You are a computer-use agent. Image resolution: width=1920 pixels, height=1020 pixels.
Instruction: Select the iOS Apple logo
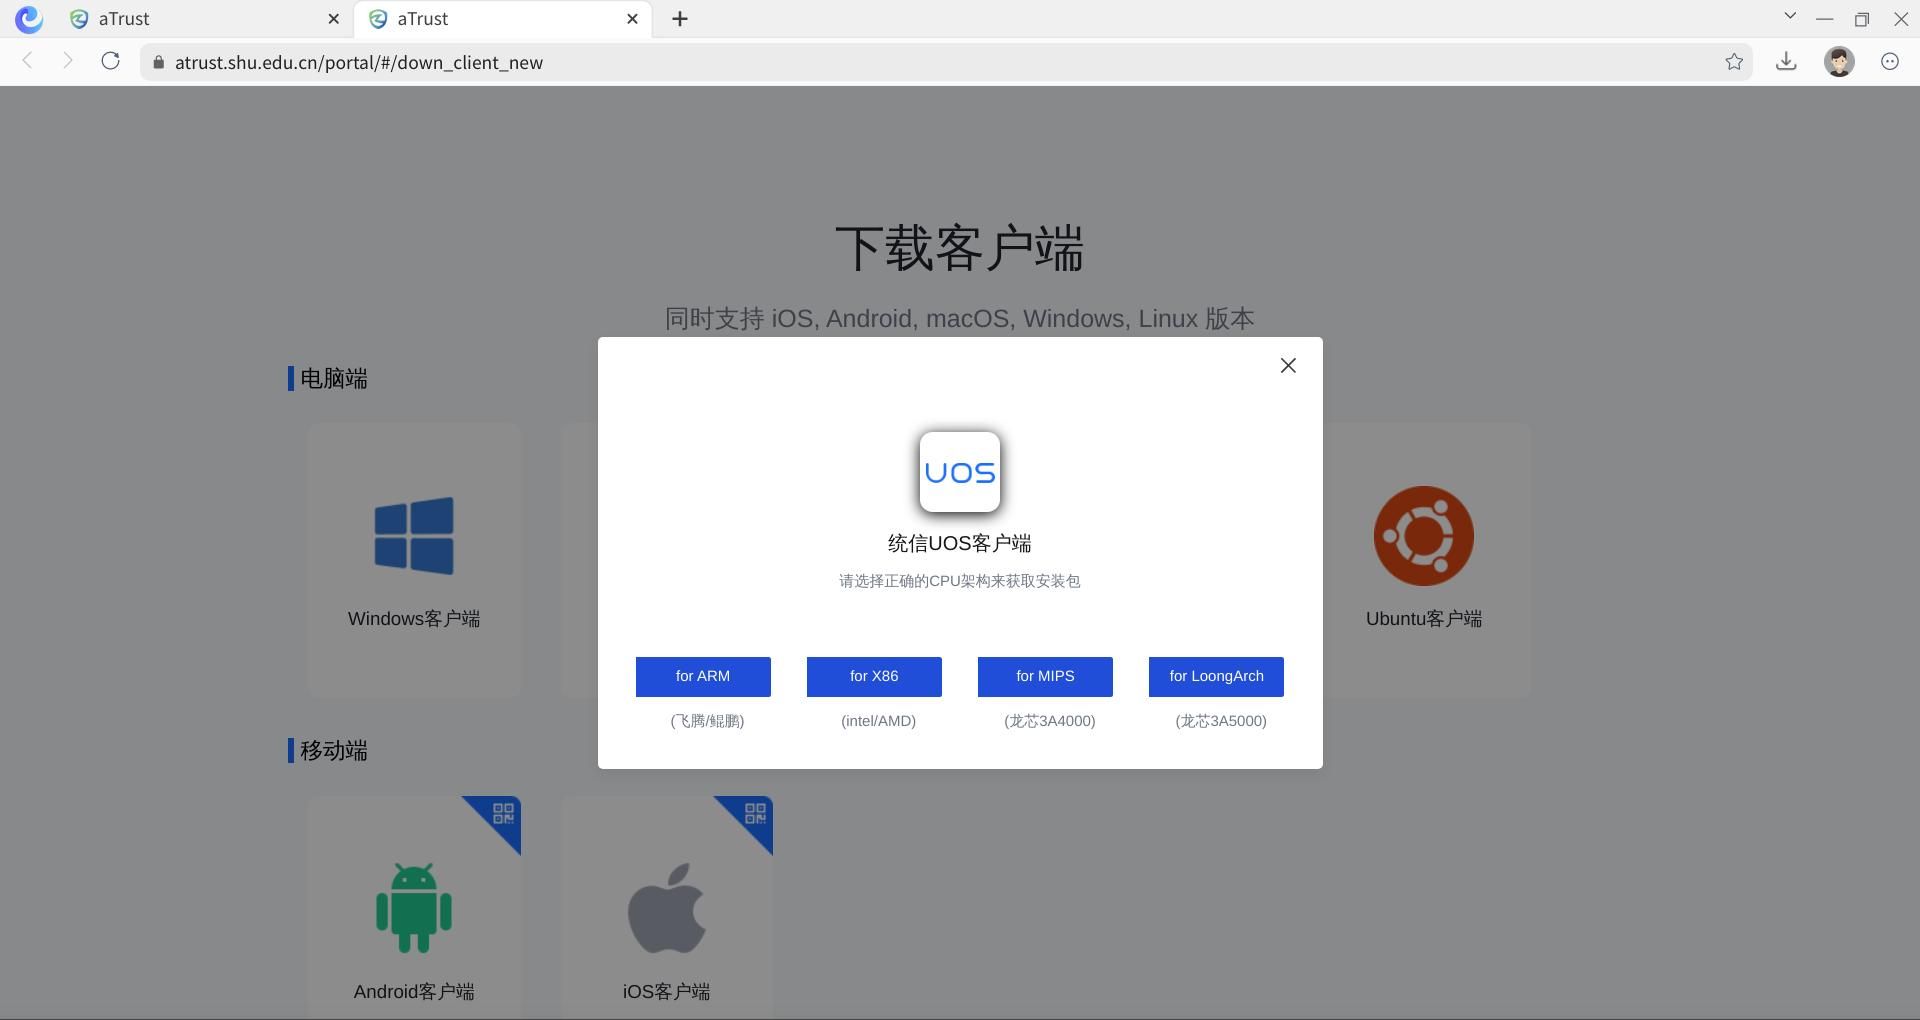pyautogui.click(x=667, y=908)
